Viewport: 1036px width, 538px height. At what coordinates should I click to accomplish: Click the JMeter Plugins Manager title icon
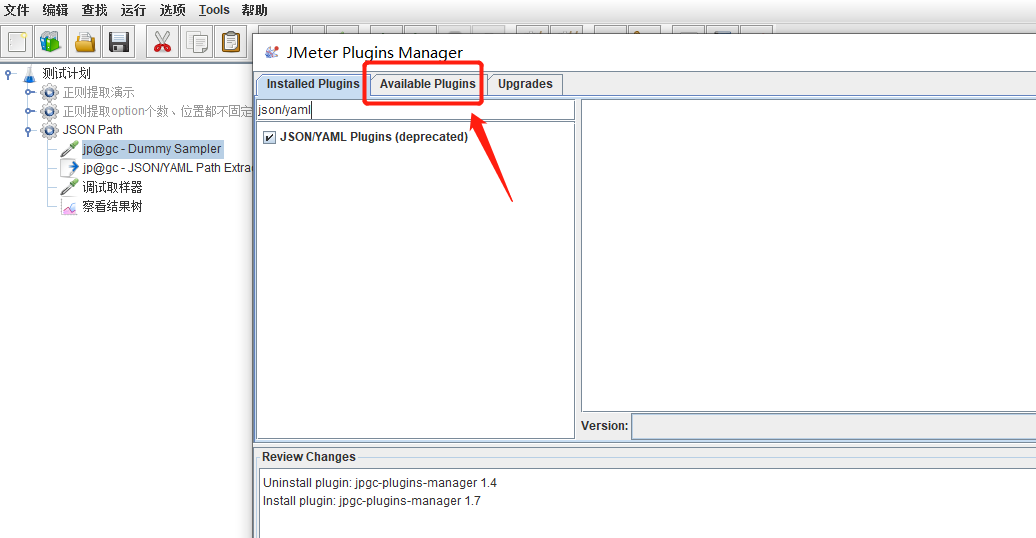coord(272,53)
